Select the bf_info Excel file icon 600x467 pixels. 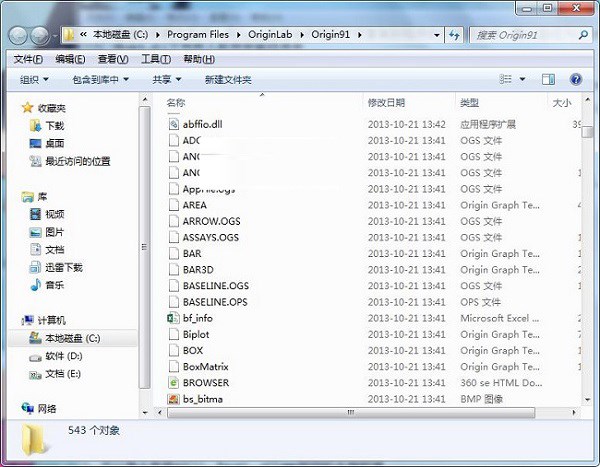tap(174, 318)
